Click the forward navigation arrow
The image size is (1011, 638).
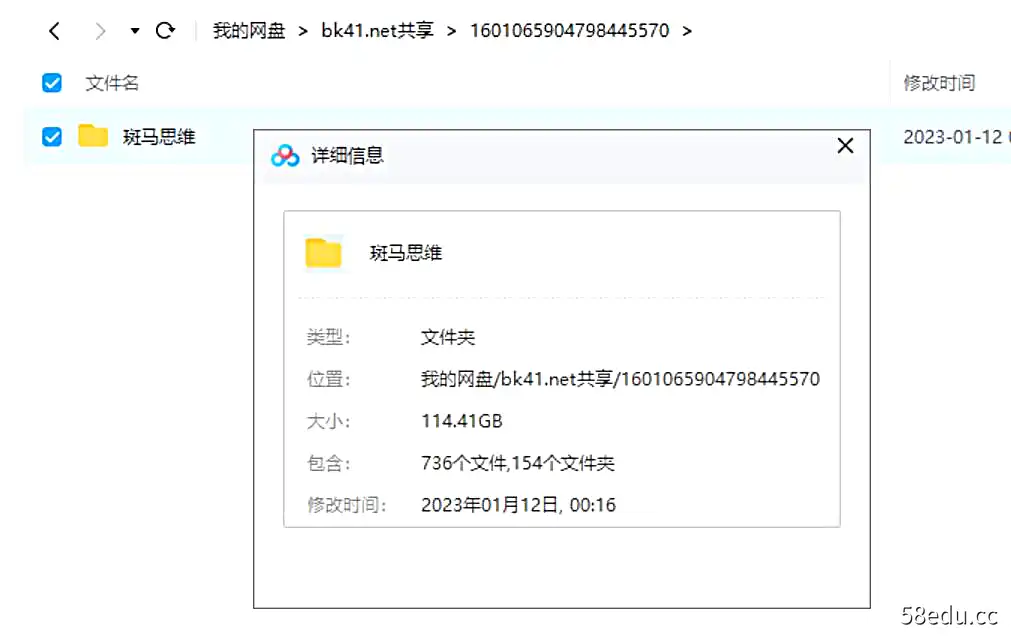pyautogui.click(x=99, y=31)
